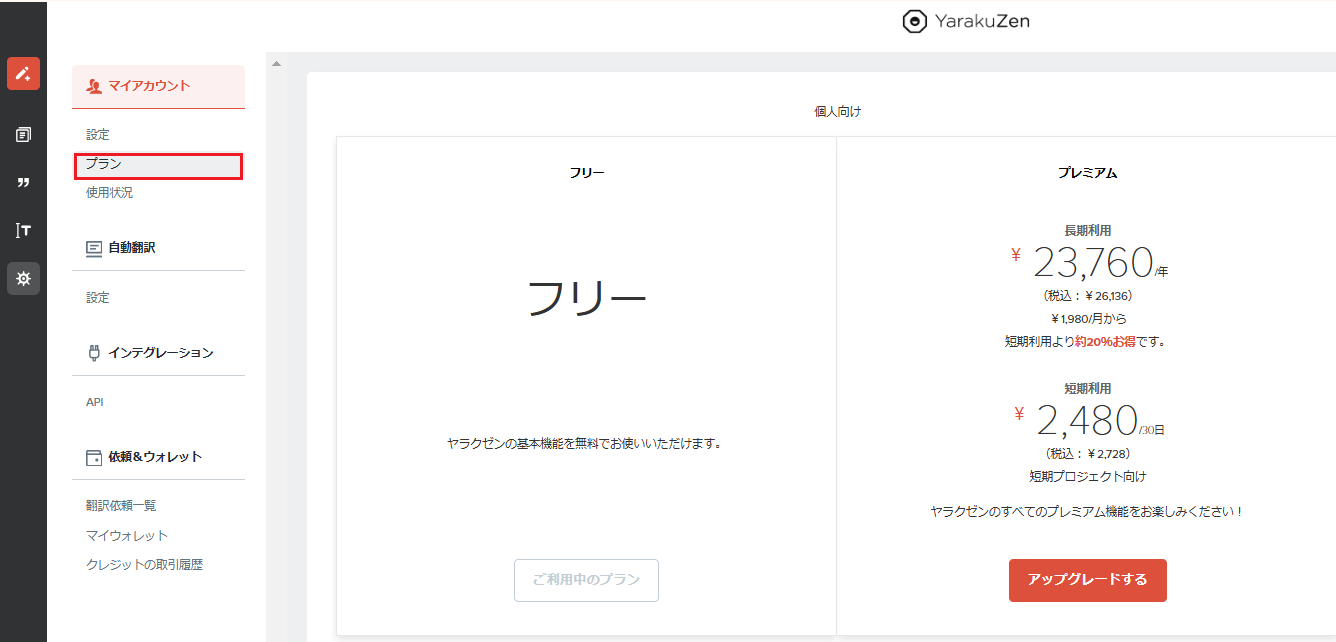Click the scroll up arrow above the plans
Viewport: 1336px width, 642px height.
(277, 64)
